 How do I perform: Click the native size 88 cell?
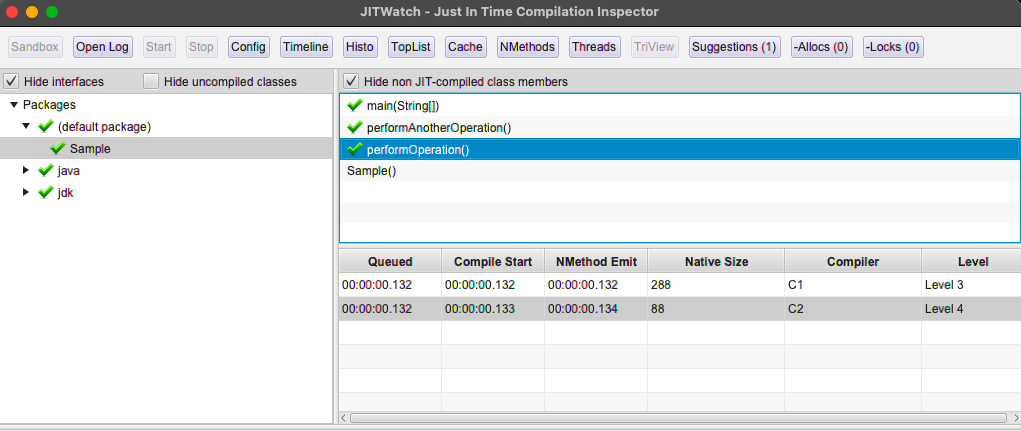(x=716, y=309)
